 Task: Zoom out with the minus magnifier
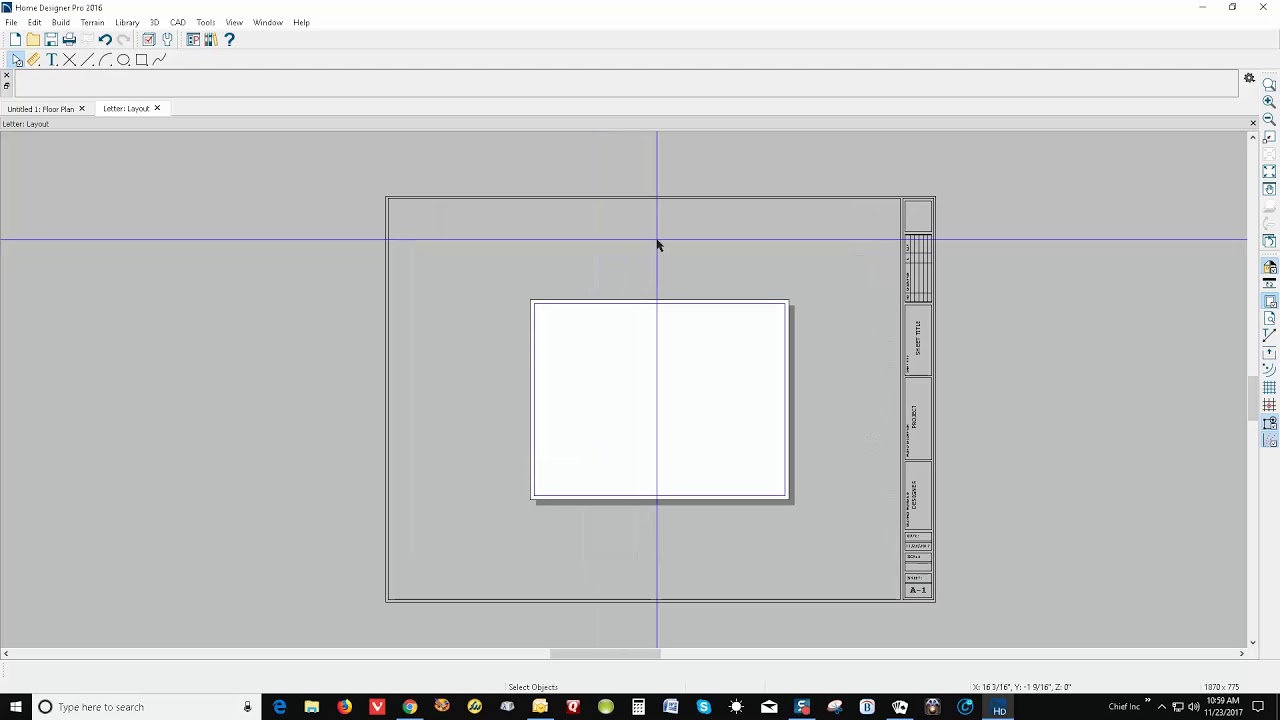click(x=1270, y=120)
